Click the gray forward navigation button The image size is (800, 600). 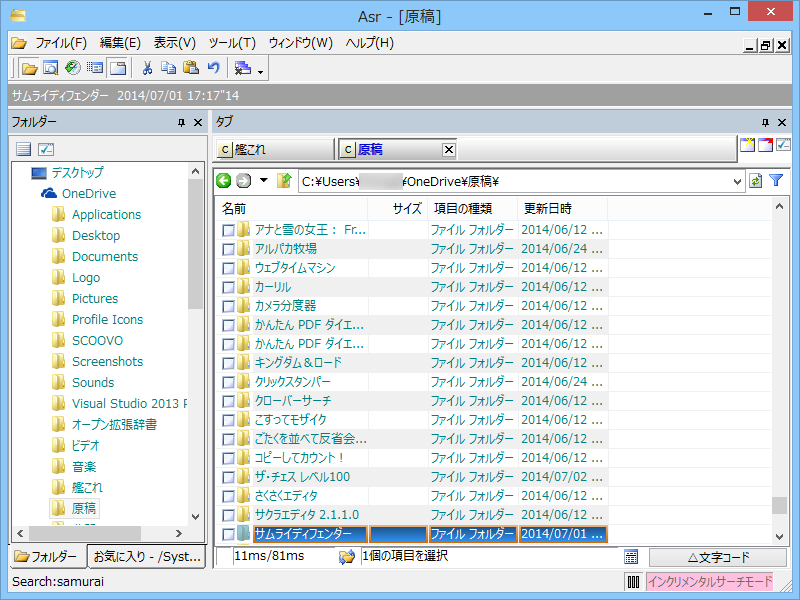pos(244,181)
